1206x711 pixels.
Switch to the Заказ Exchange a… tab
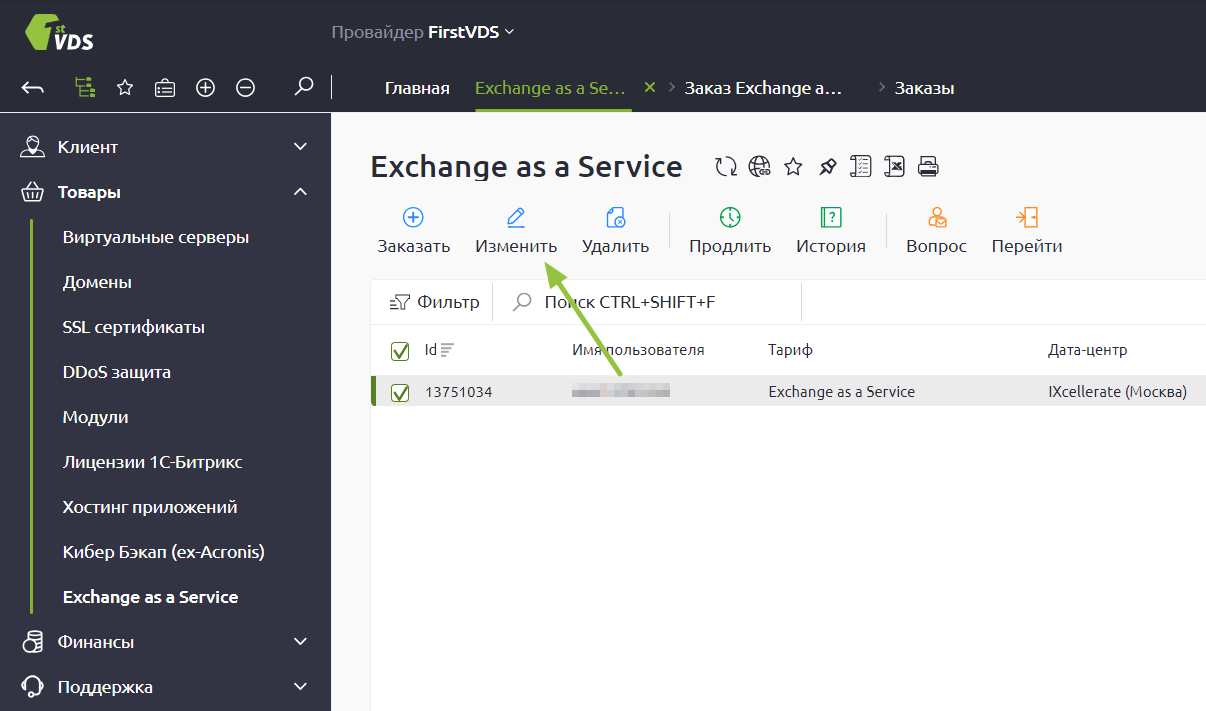[763, 88]
